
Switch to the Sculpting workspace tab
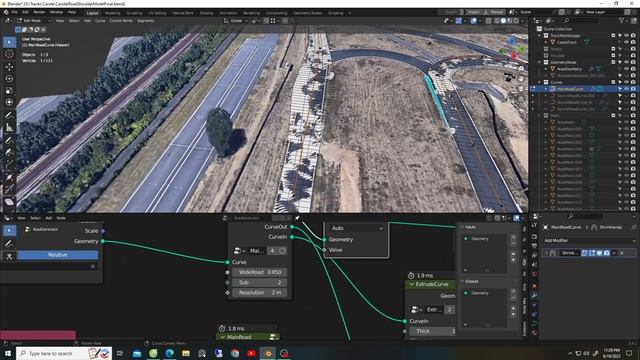pyautogui.click(x=134, y=13)
